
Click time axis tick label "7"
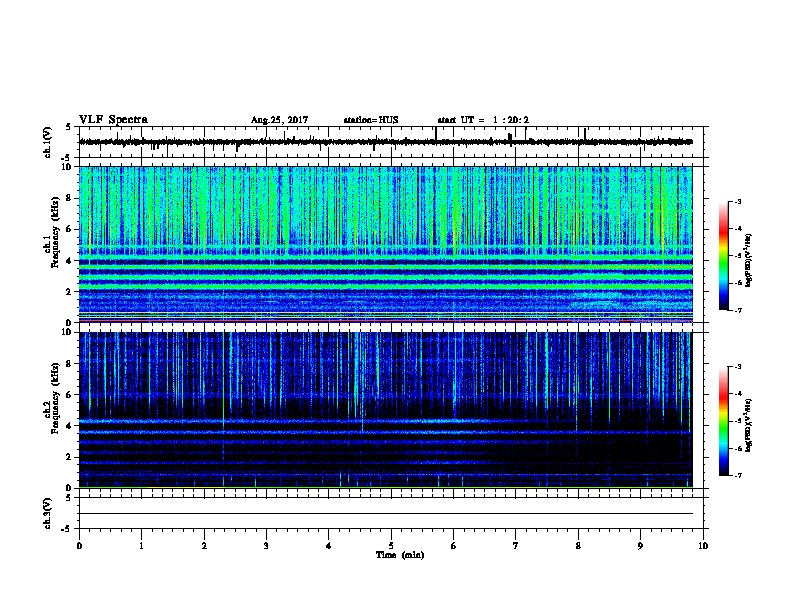pyautogui.click(x=516, y=546)
